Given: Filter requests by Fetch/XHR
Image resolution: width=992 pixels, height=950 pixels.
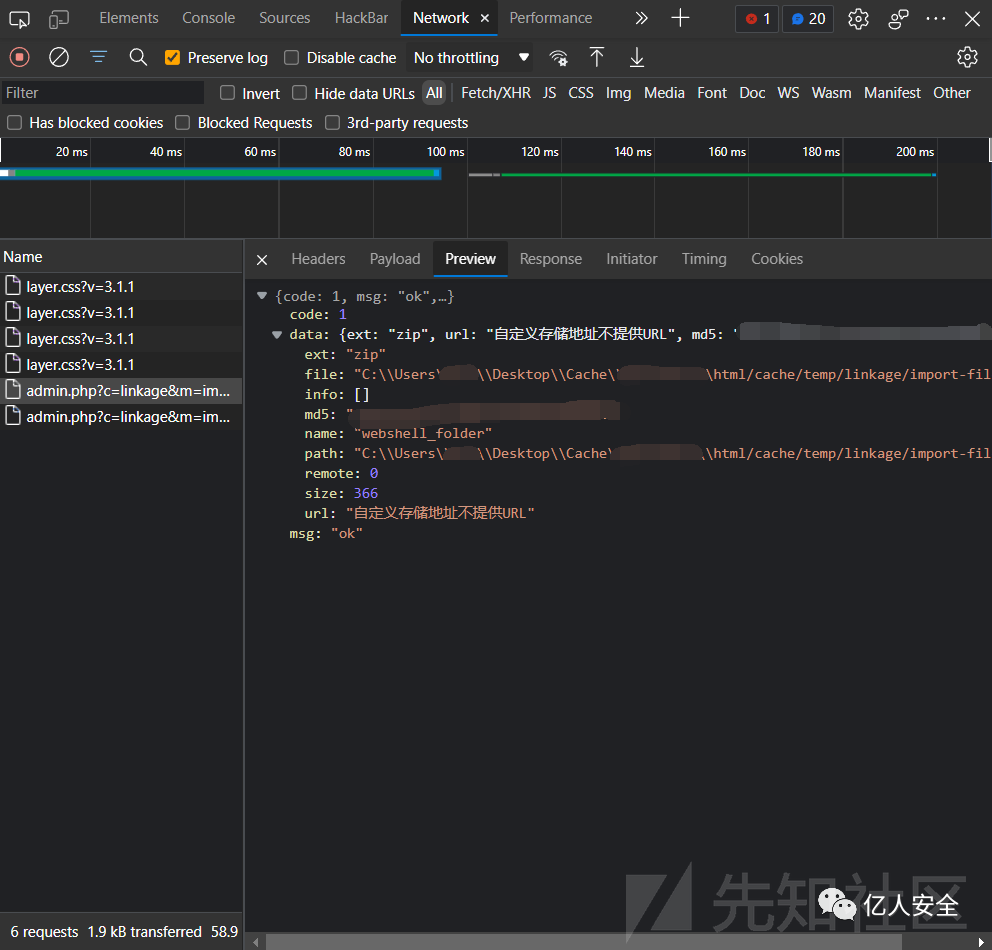Looking at the screenshot, I should pyautogui.click(x=495, y=93).
